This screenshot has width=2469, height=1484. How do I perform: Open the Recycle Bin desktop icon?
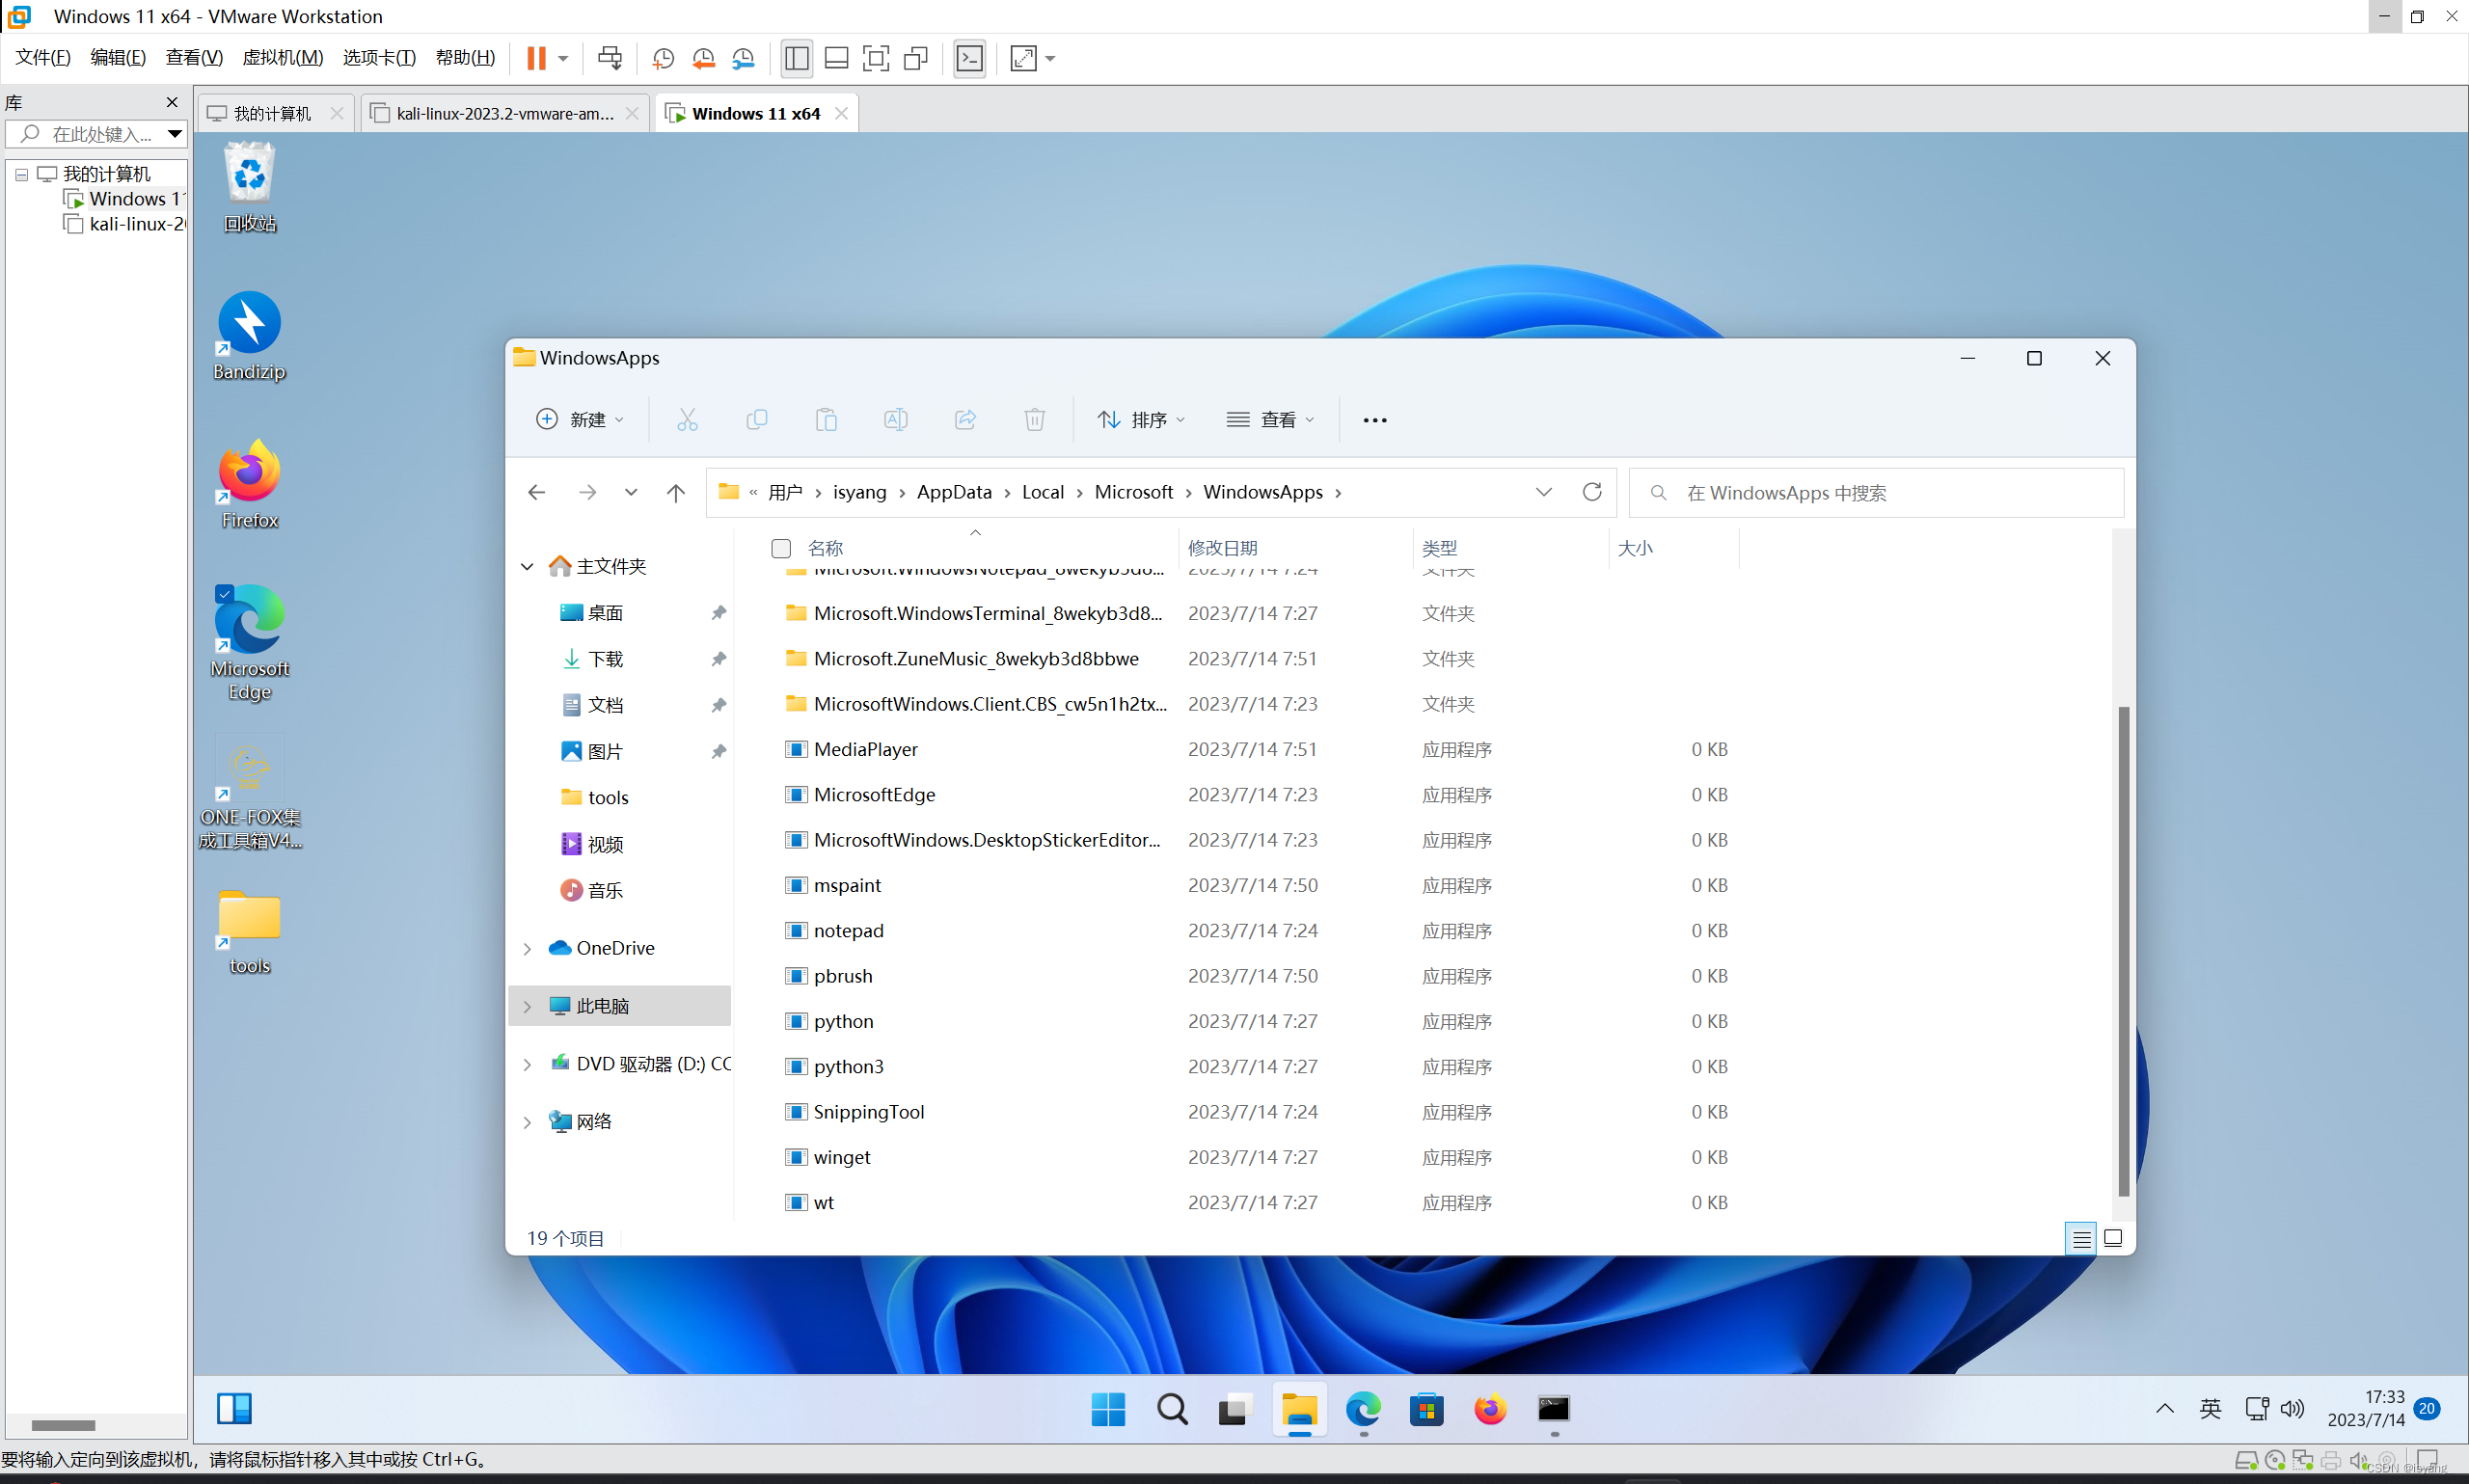click(x=249, y=188)
